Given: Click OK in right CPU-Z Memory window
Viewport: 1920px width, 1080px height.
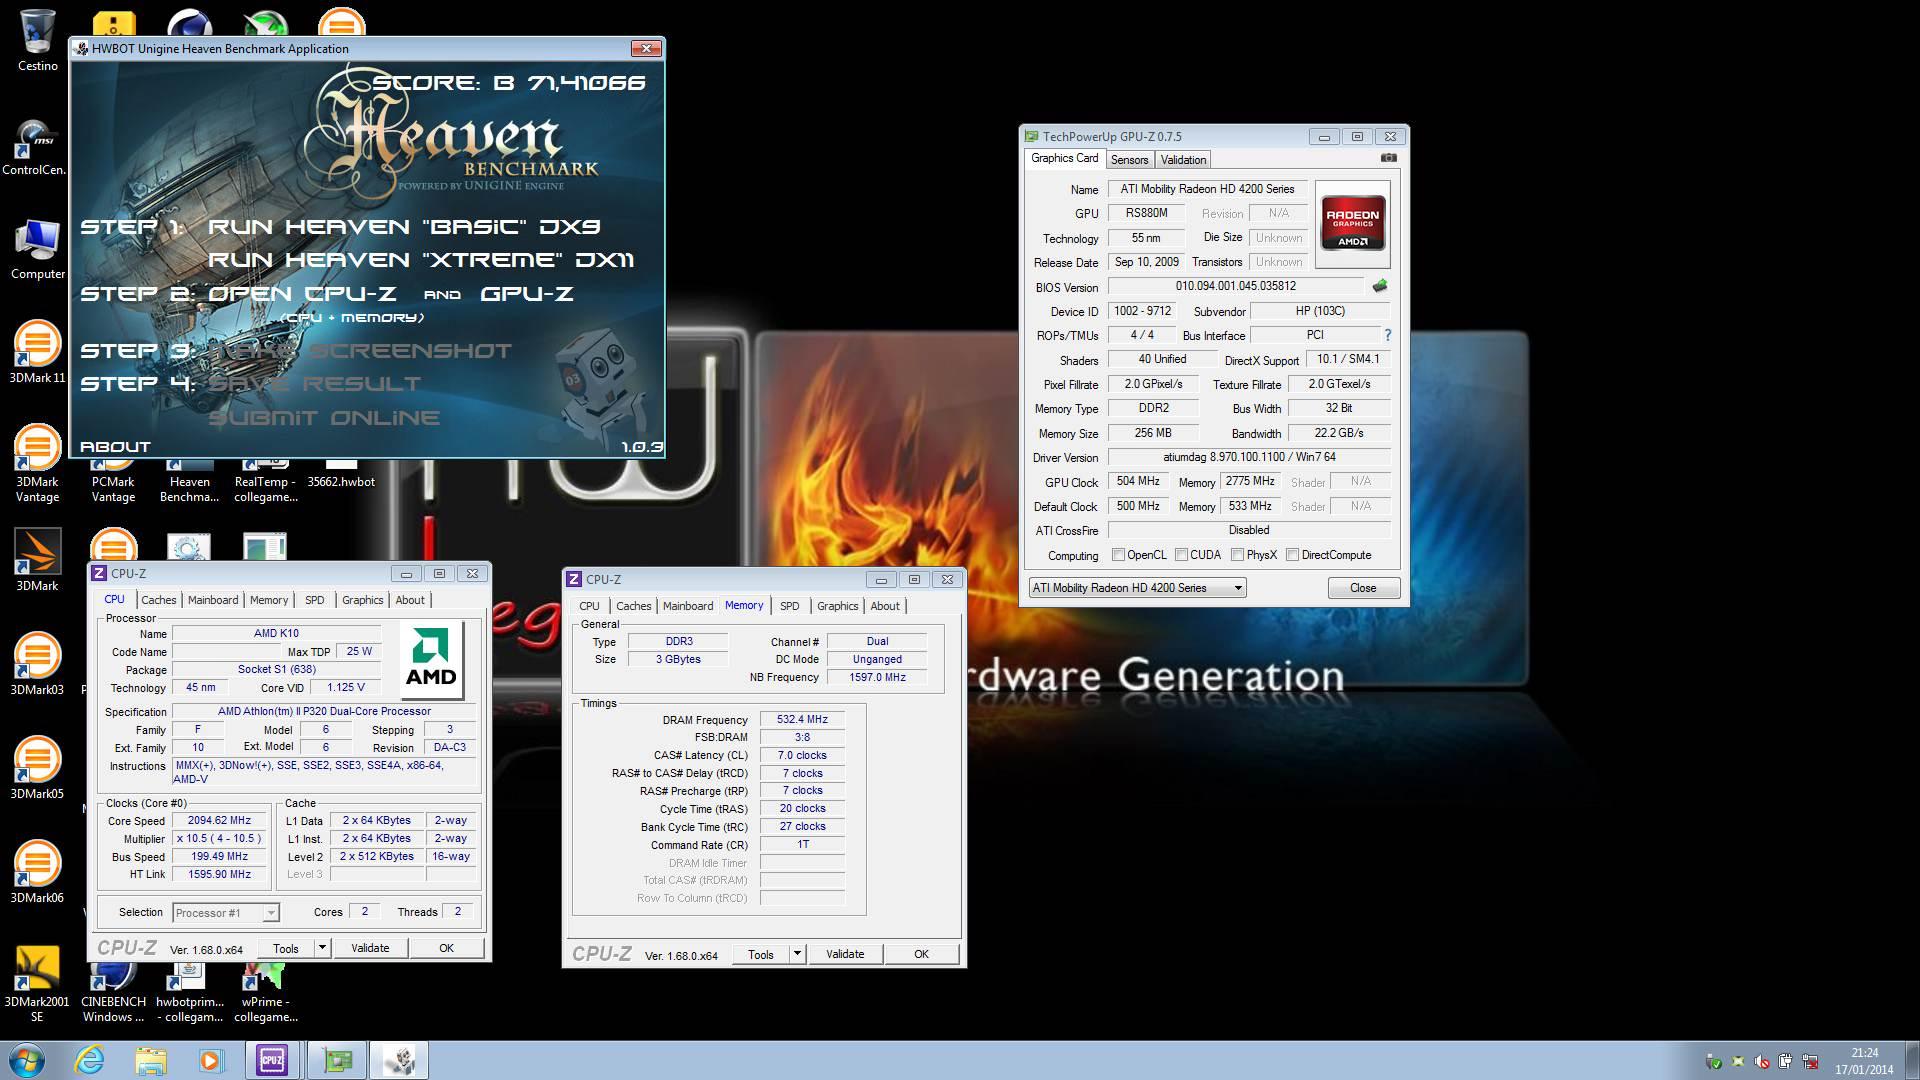Looking at the screenshot, I should (921, 954).
